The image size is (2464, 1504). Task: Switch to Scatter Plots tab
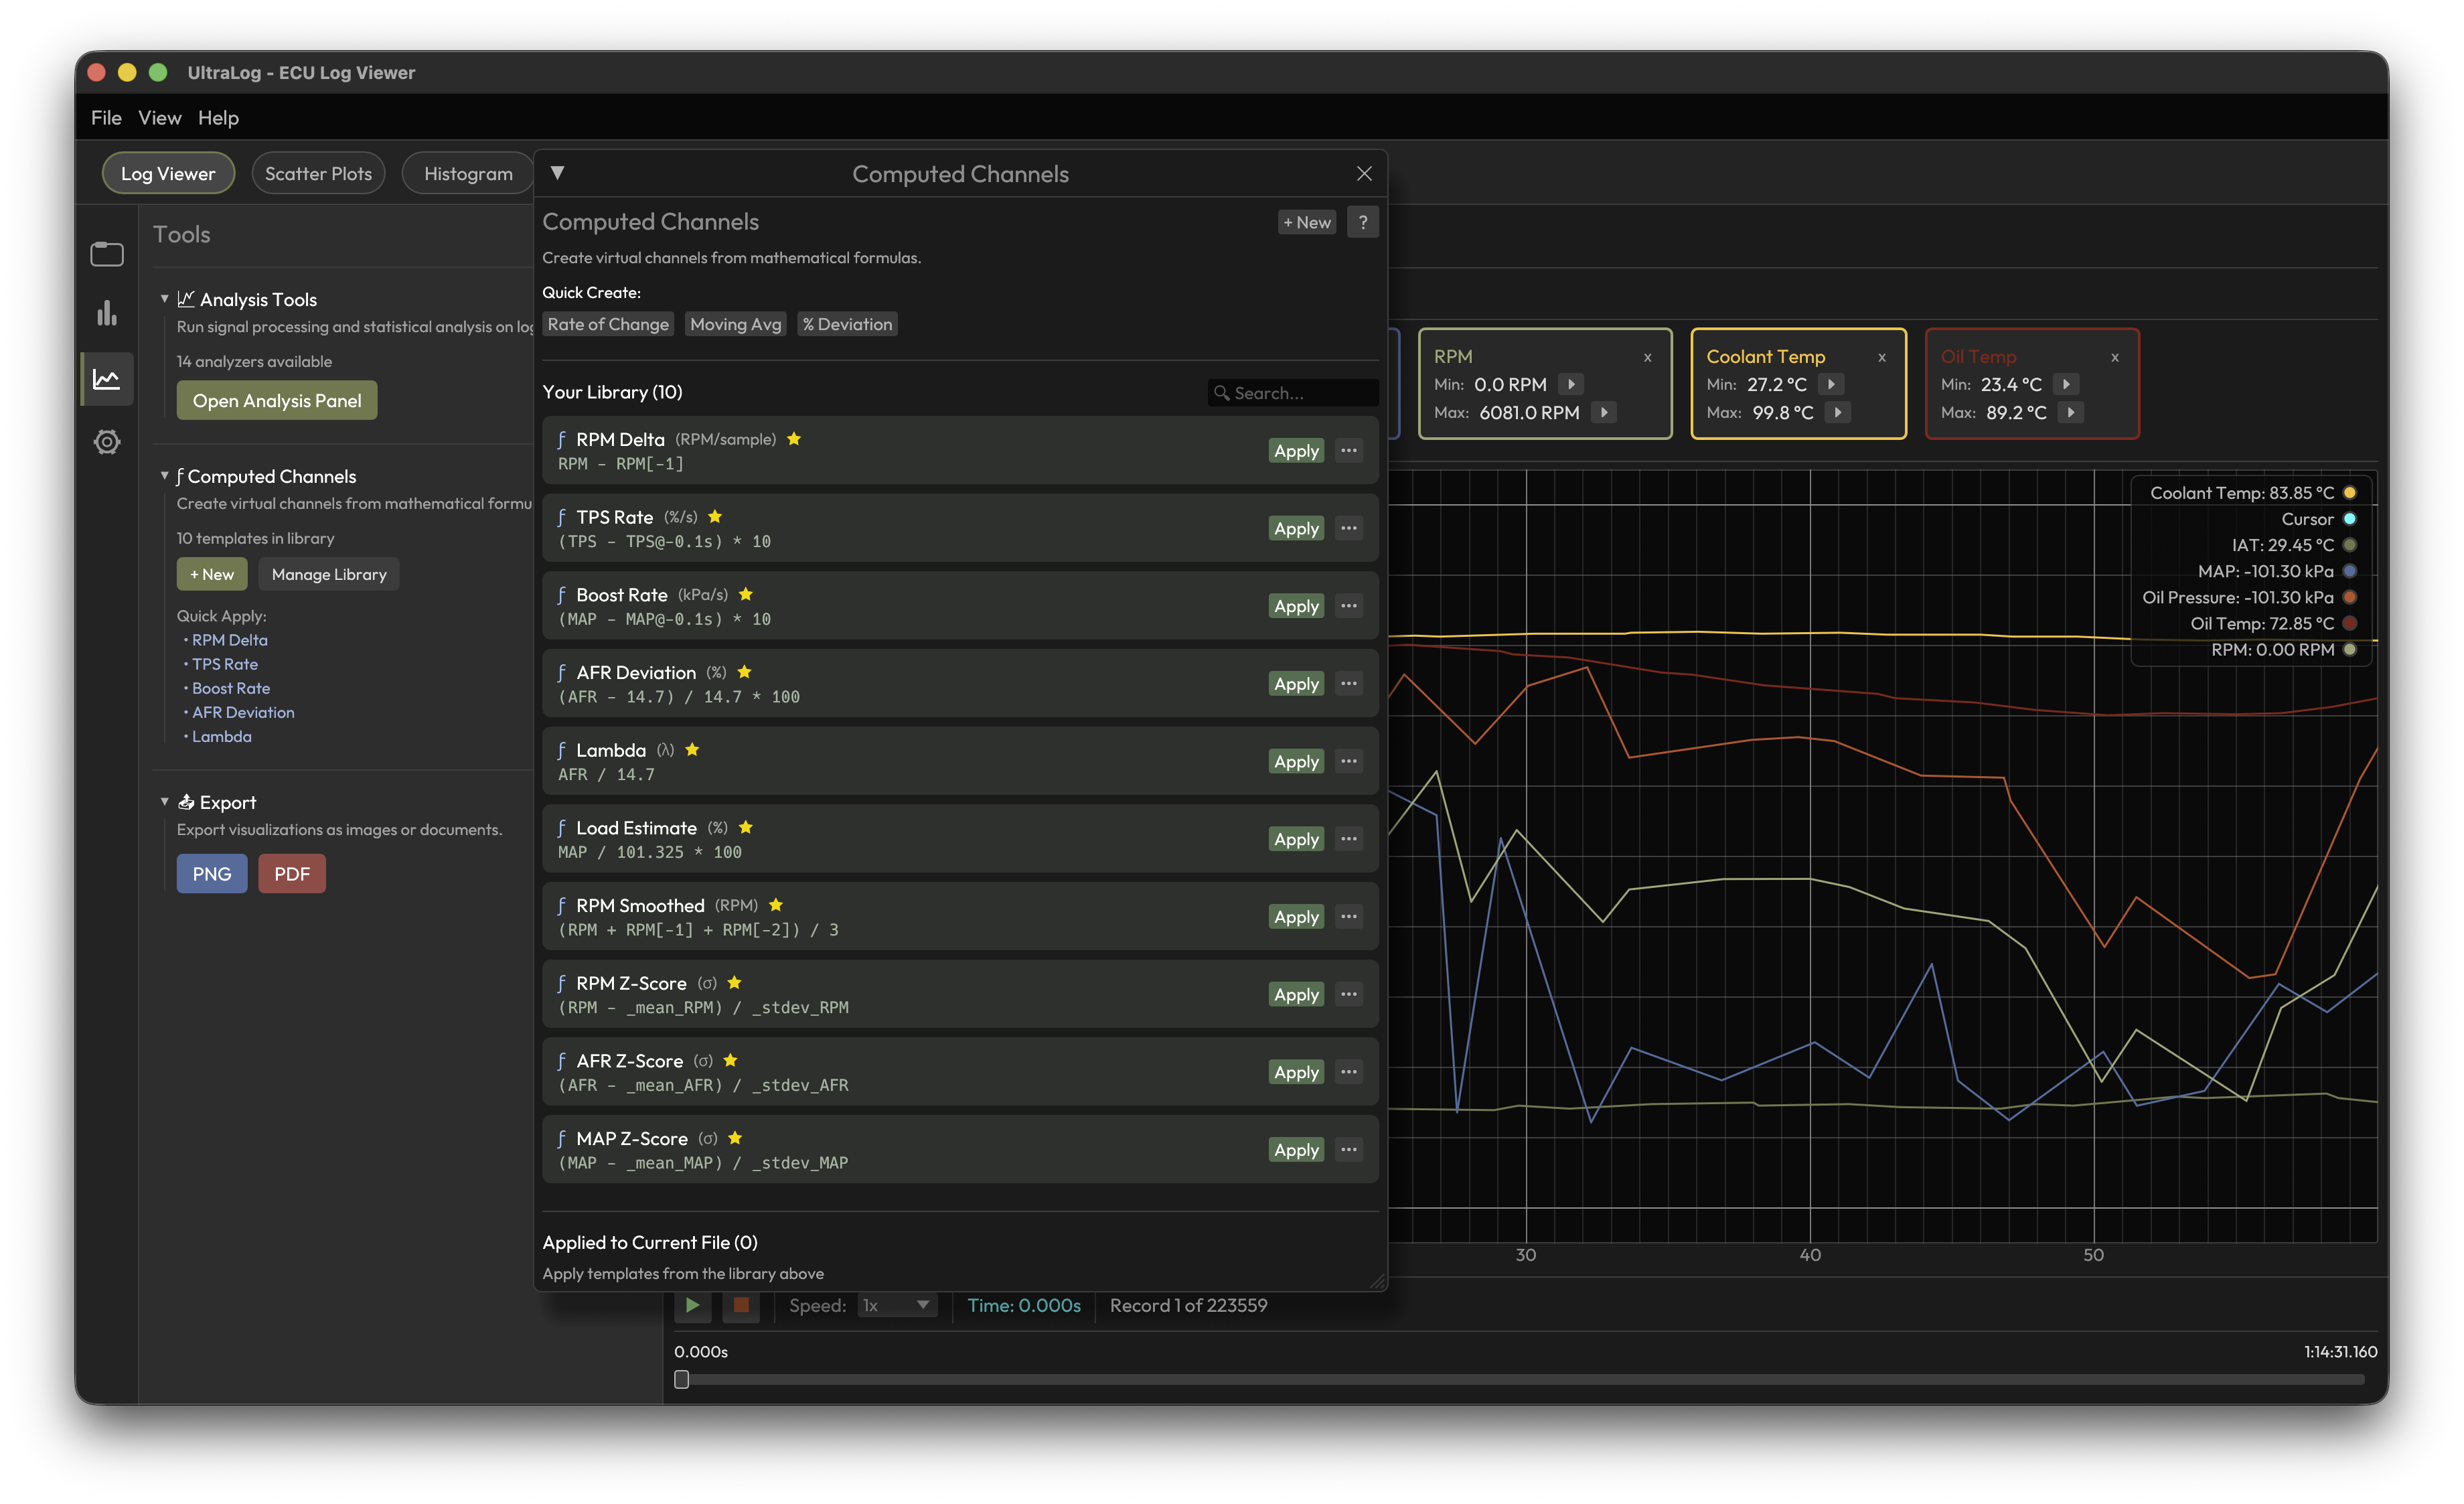click(318, 174)
